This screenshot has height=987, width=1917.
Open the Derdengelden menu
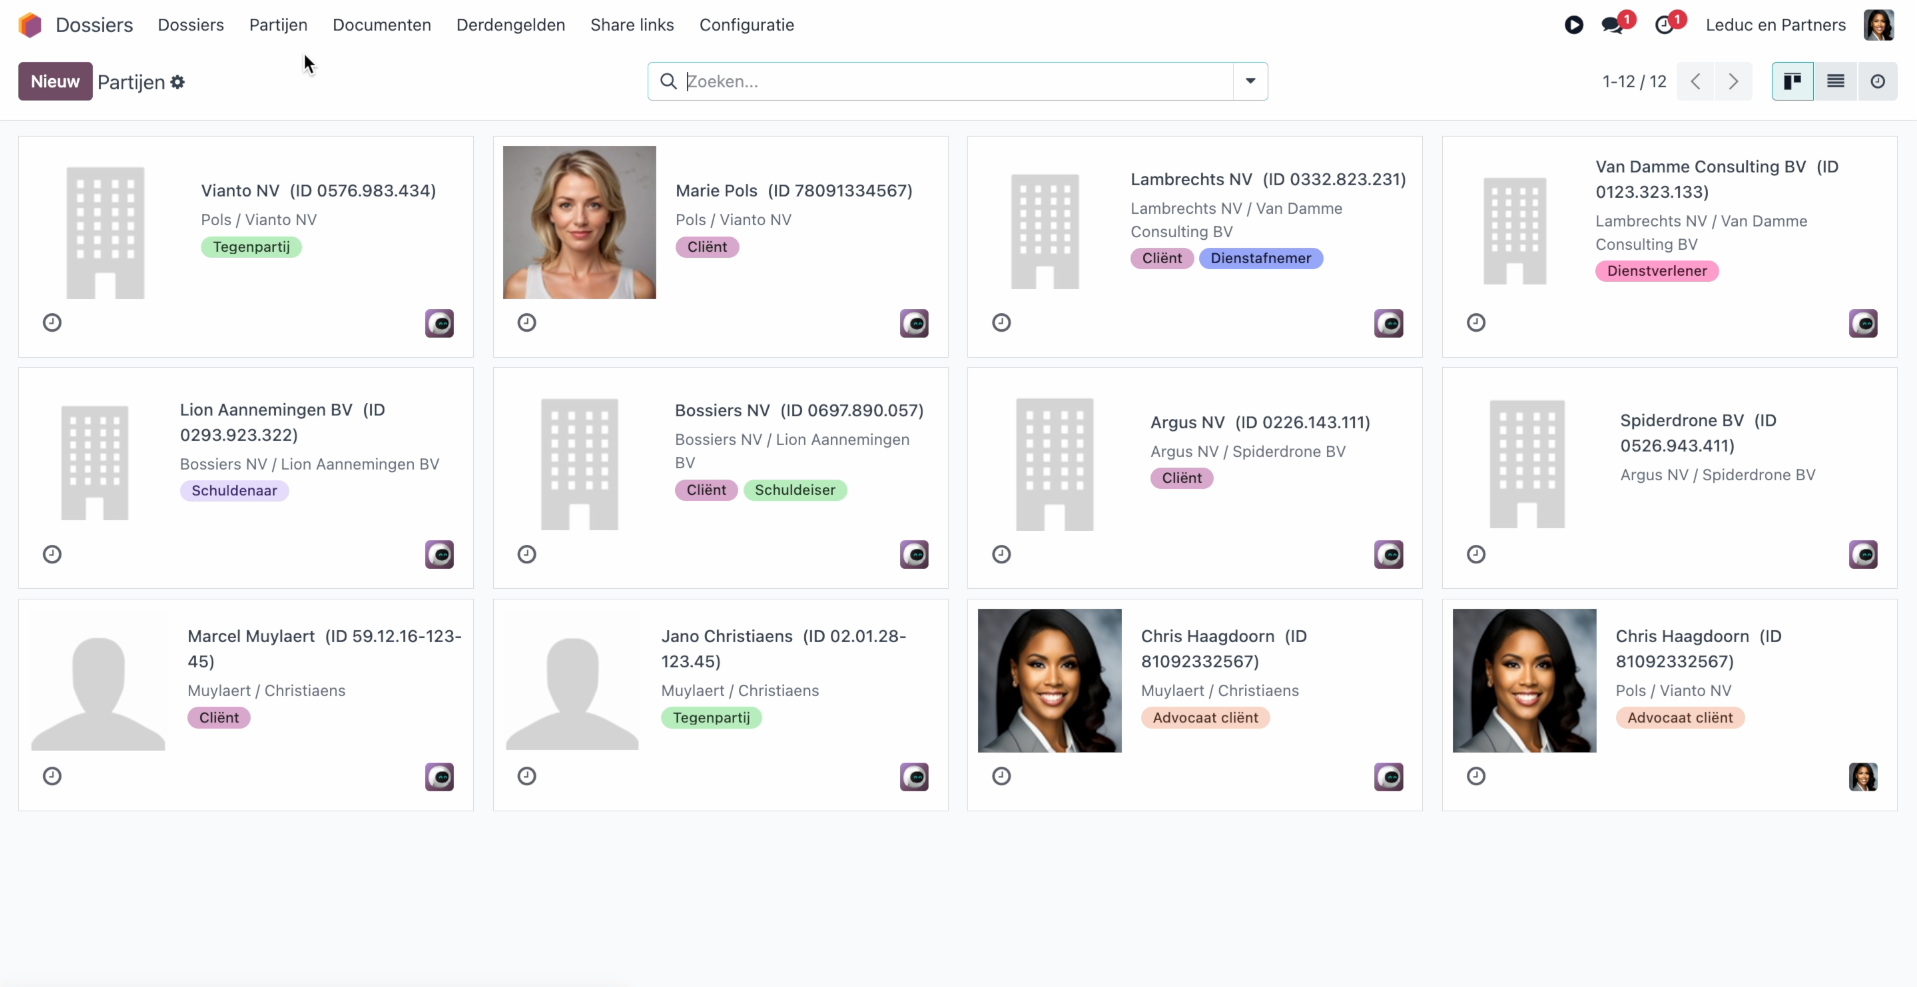pyautogui.click(x=511, y=25)
